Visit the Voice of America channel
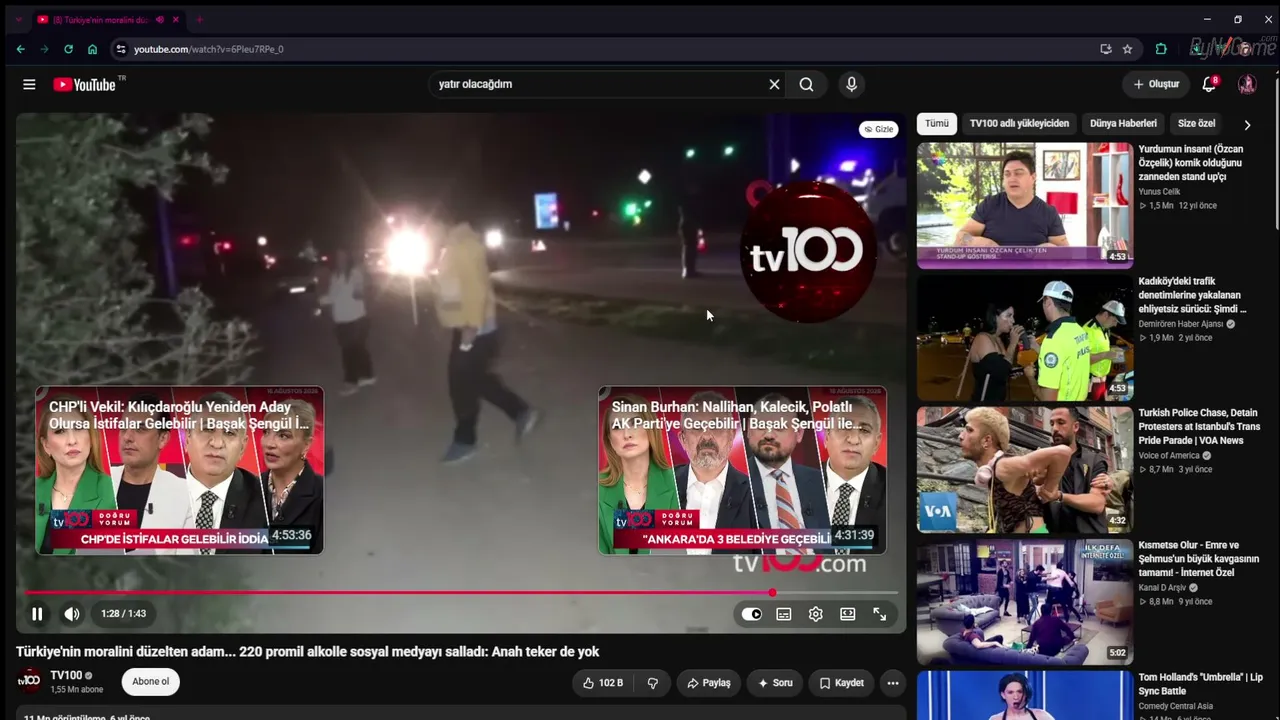Screen dimensions: 1280x720 pyautogui.click(x=1169, y=456)
